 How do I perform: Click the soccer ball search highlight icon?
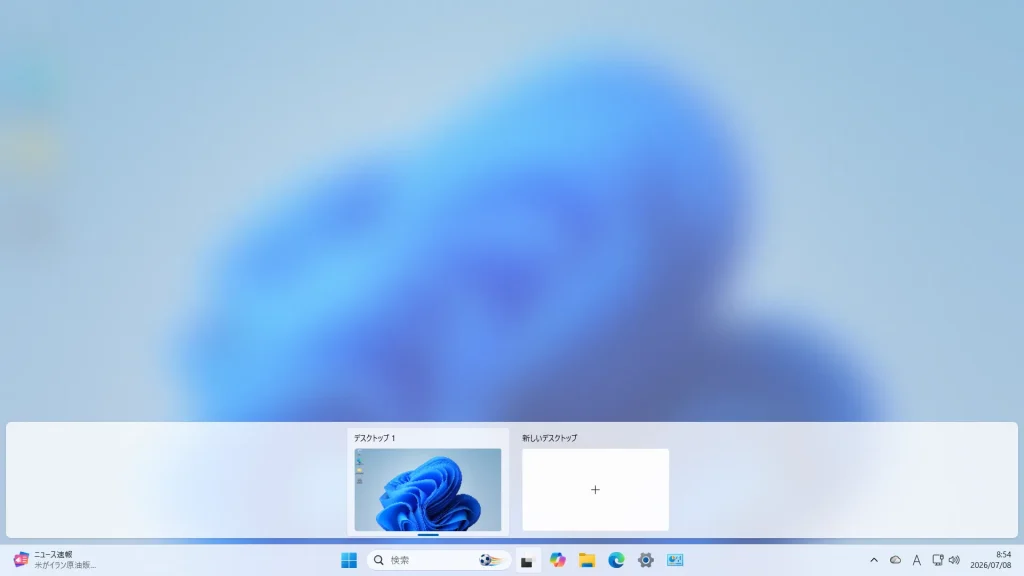(490, 560)
